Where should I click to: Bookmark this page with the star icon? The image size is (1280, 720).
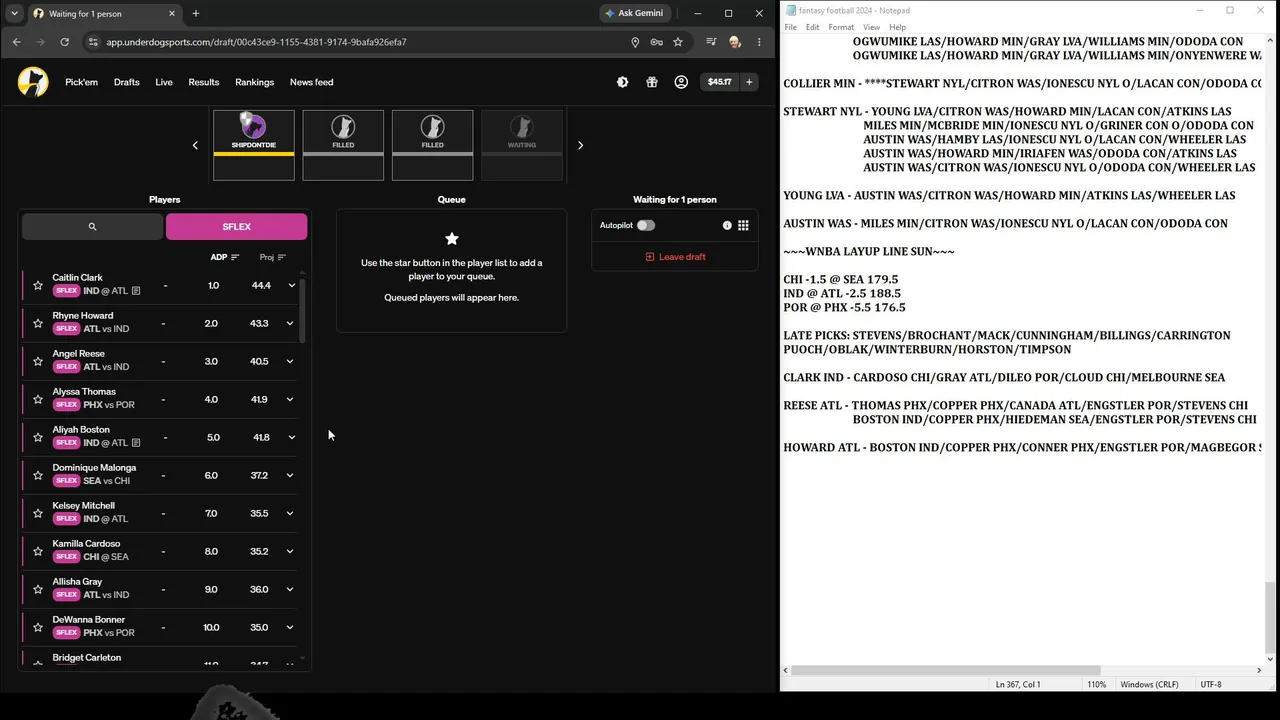[678, 42]
